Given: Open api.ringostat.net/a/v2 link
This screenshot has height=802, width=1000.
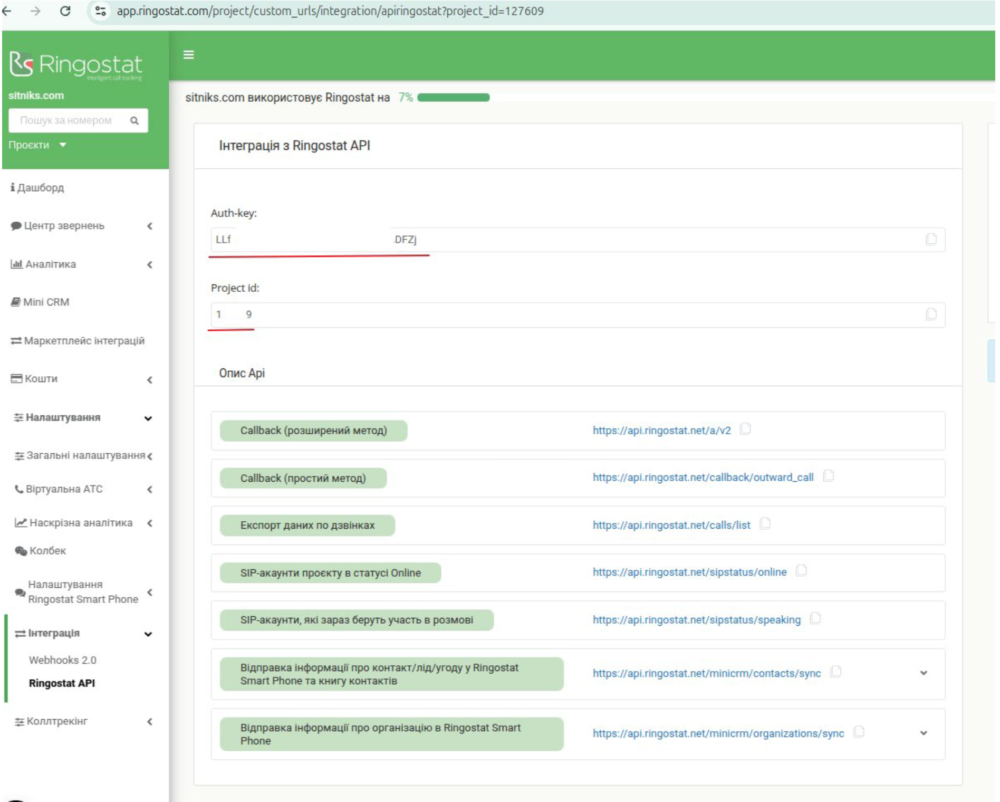Looking at the screenshot, I should point(661,430).
